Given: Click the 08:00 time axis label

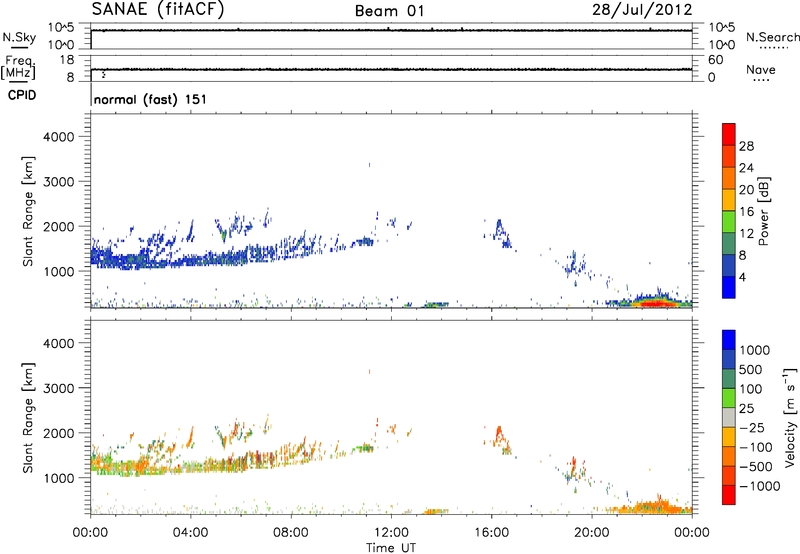Looking at the screenshot, I should [x=291, y=533].
